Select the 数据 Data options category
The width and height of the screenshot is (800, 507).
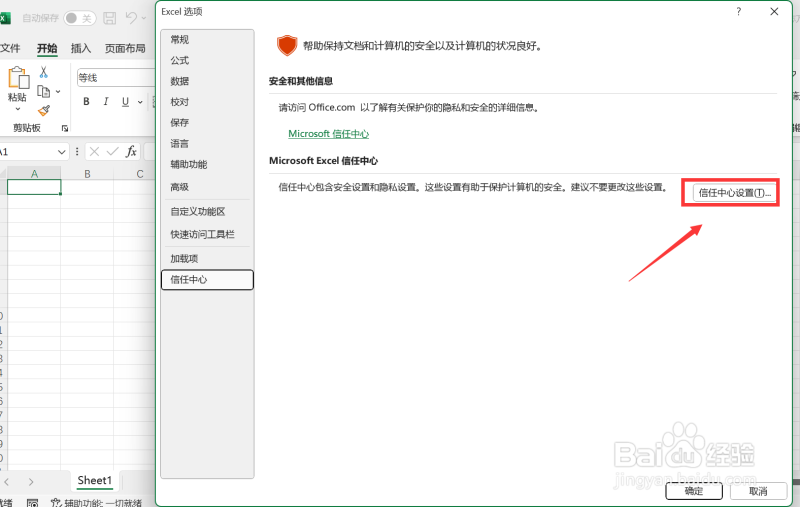click(207, 81)
